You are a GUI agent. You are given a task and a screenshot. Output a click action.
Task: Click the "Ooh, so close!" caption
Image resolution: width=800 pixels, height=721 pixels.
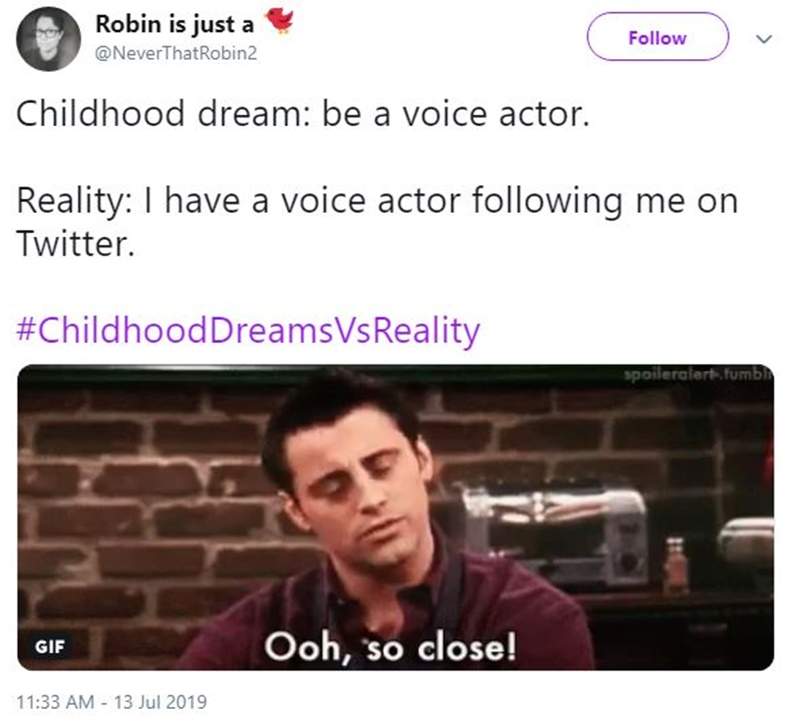390,646
